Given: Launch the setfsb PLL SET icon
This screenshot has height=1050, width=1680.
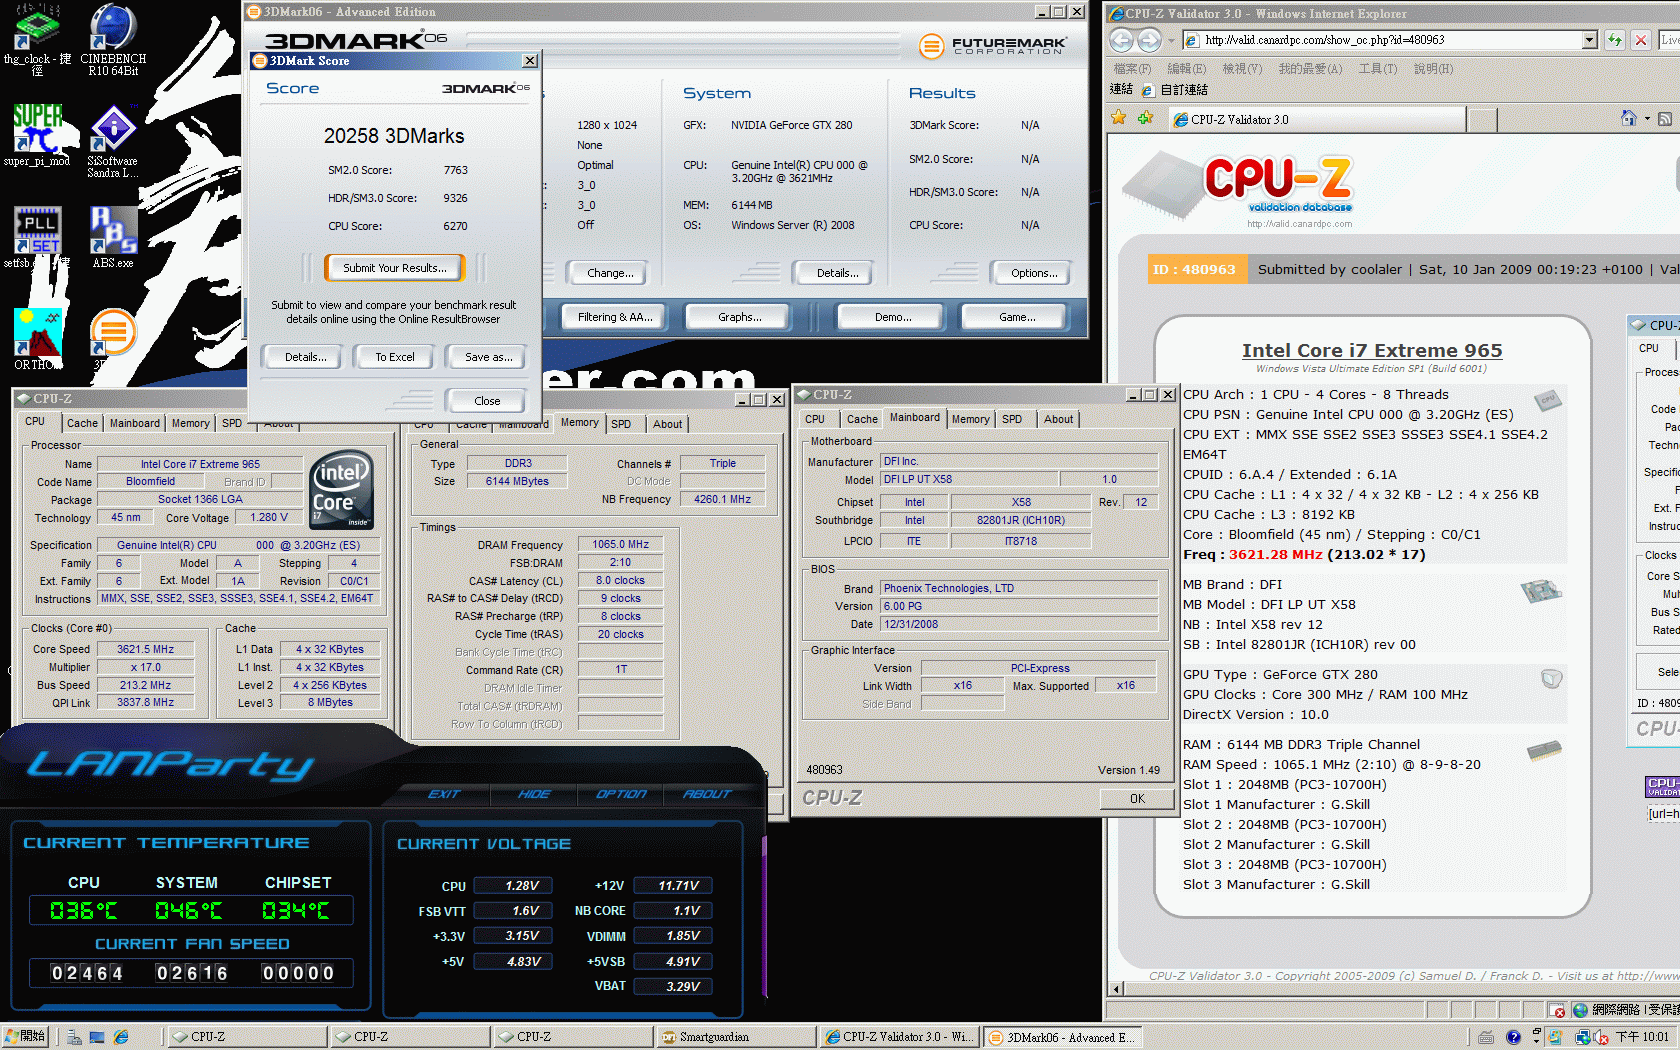Looking at the screenshot, I should (37, 236).
